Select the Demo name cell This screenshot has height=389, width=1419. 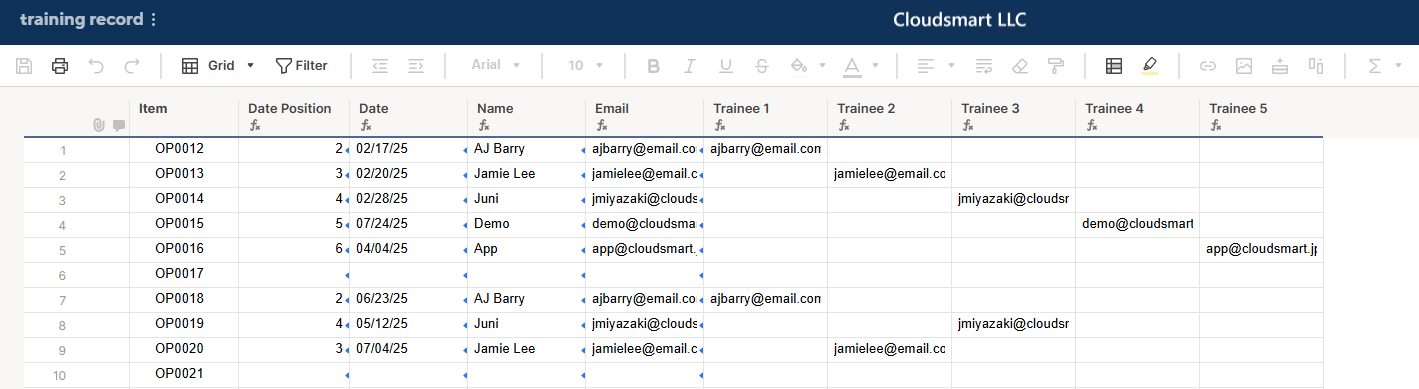[x=526, y=224]
